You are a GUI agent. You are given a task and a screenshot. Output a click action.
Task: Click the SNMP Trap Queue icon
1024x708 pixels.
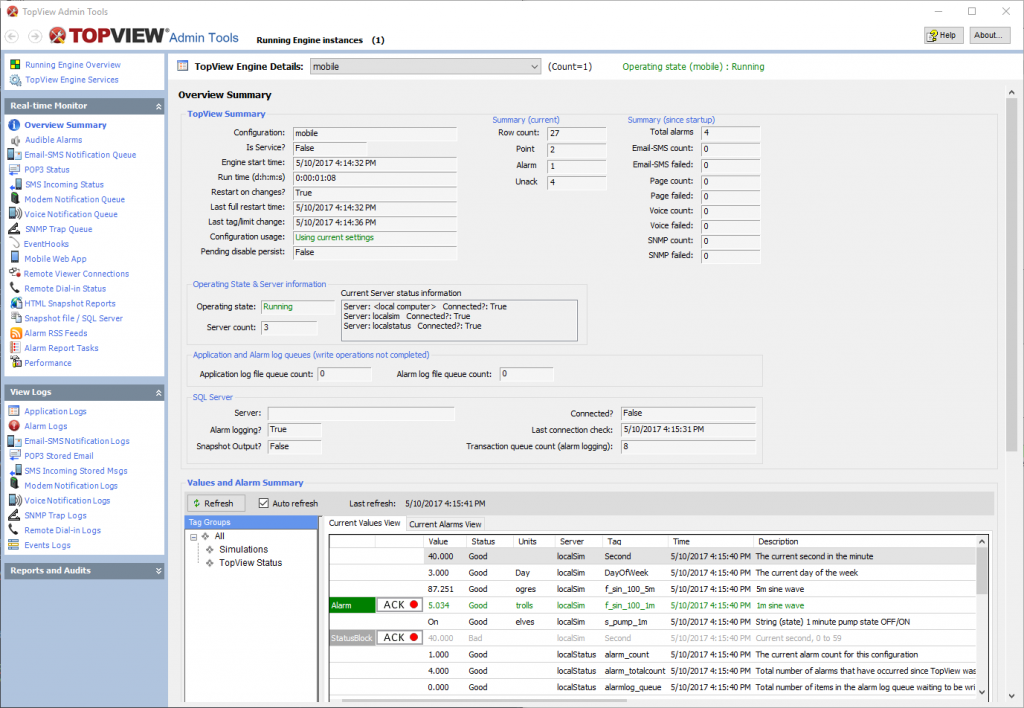coord(14,229)
